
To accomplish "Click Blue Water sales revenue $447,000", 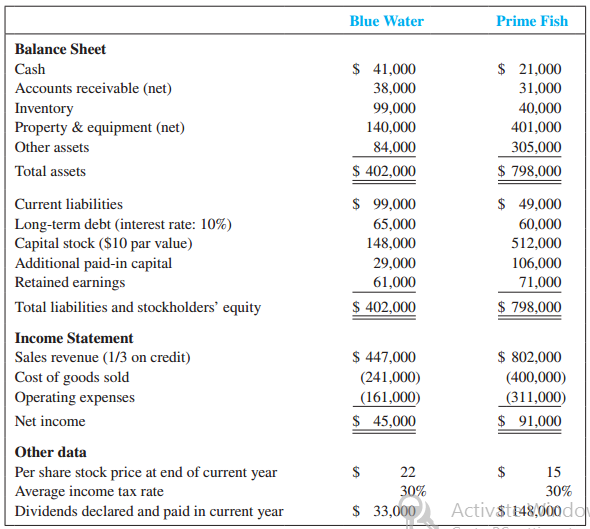I will pos(384,357).
